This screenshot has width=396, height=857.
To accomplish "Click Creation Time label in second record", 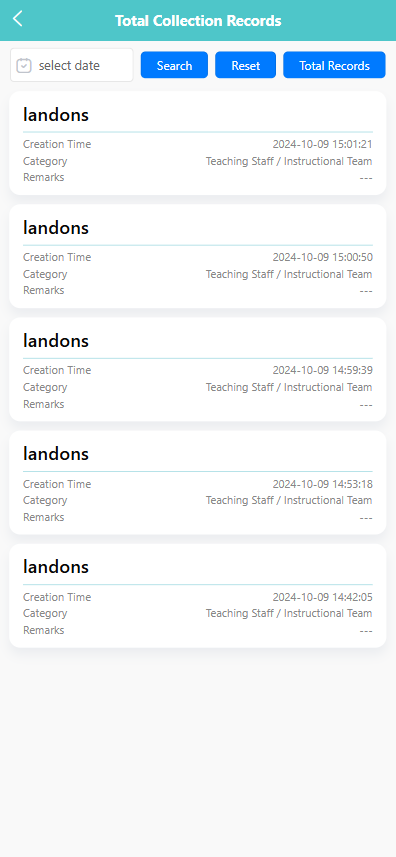I will click(57, 257).
